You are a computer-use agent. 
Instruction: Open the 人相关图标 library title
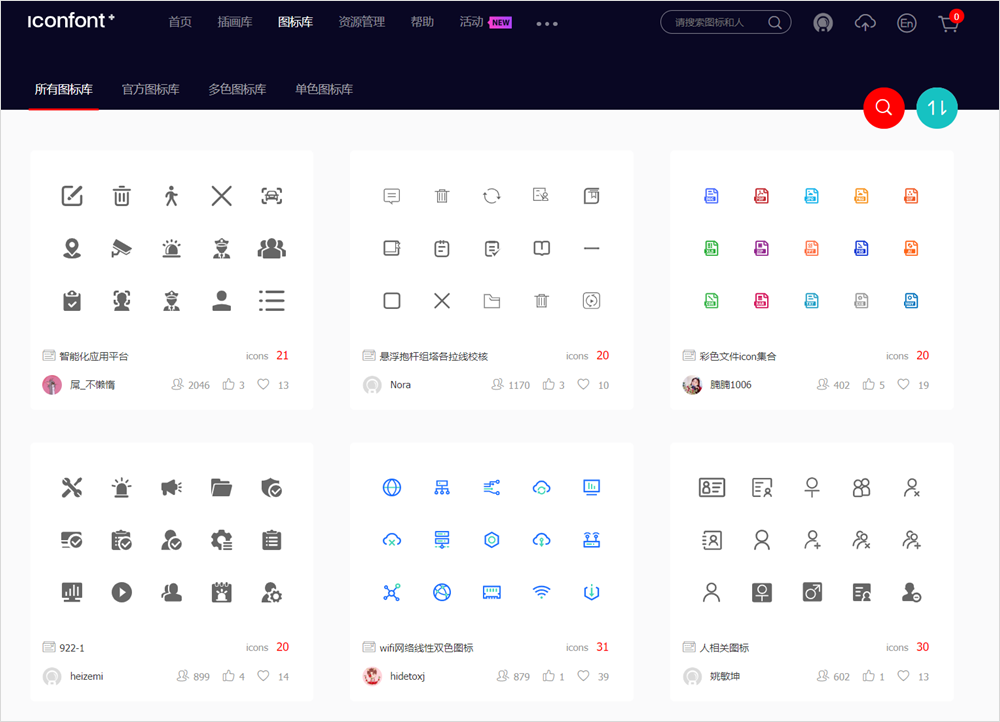pyautogui.click(x=724, y=647)
